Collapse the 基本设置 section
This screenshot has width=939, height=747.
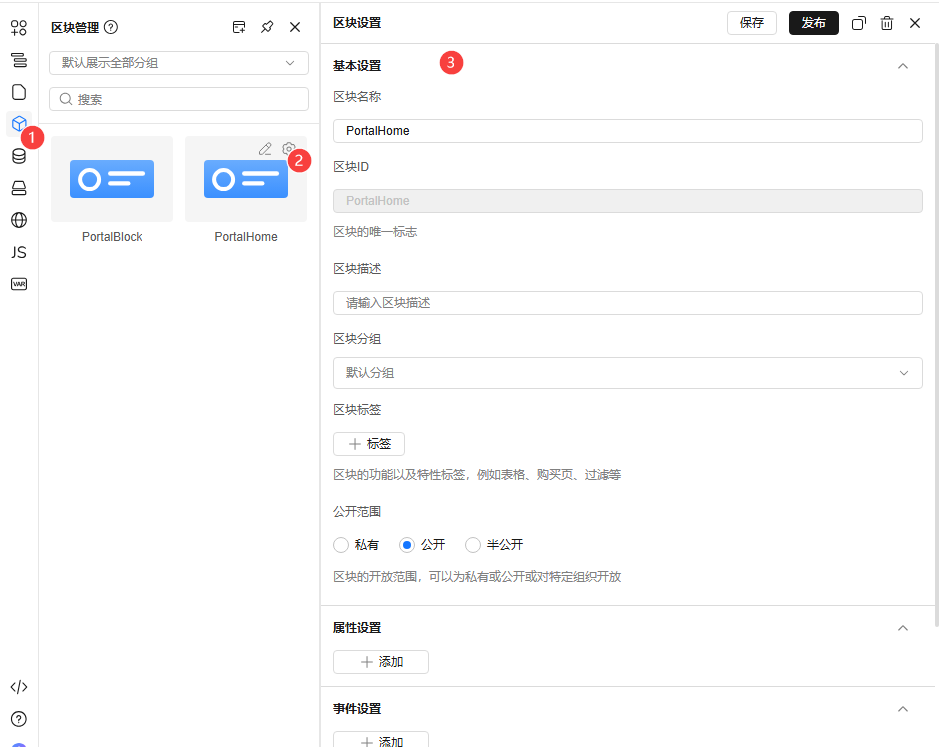(903, 64)
